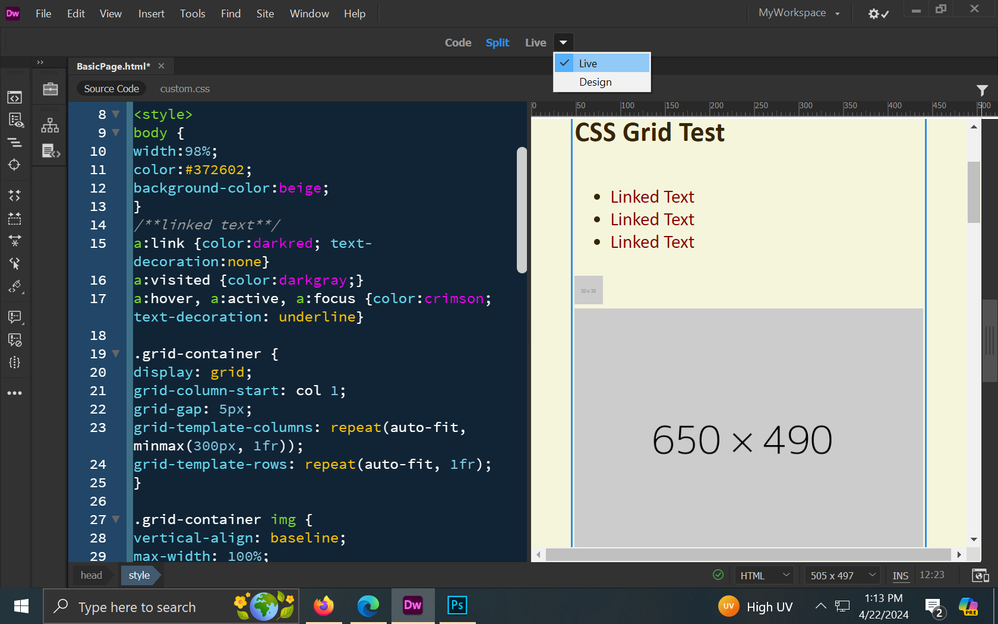Select the style tag in tag selector
Image resolution: width=998 pixels, height=624 pixels.
(139, 576)
